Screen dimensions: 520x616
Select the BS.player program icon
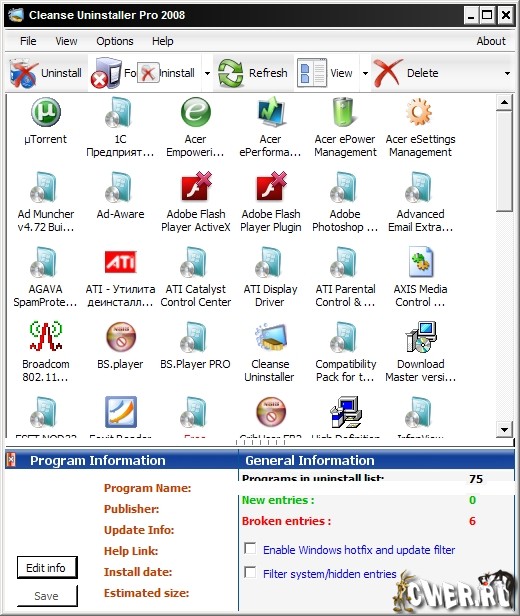pyautogui.click(x=120, y=337)
